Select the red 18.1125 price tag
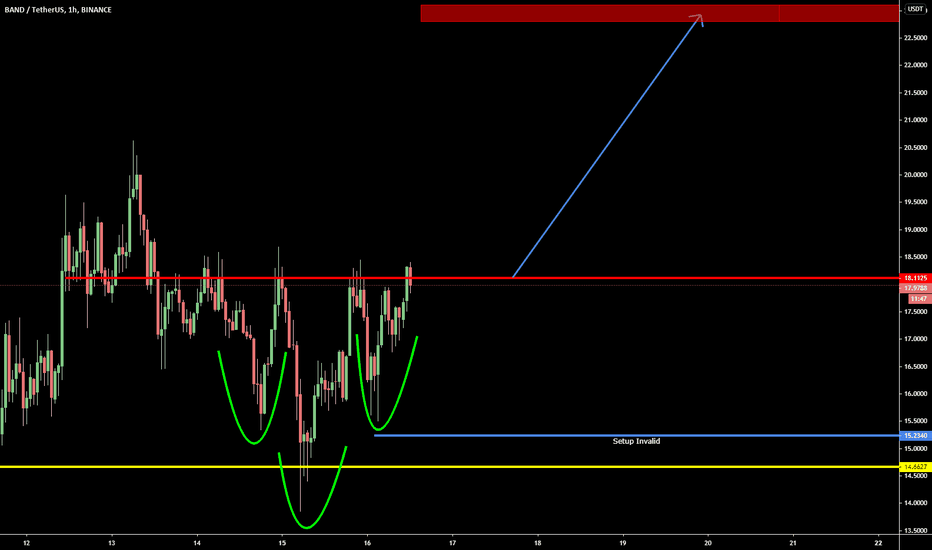This screenshot has height=550, width=932. (915, 278)
